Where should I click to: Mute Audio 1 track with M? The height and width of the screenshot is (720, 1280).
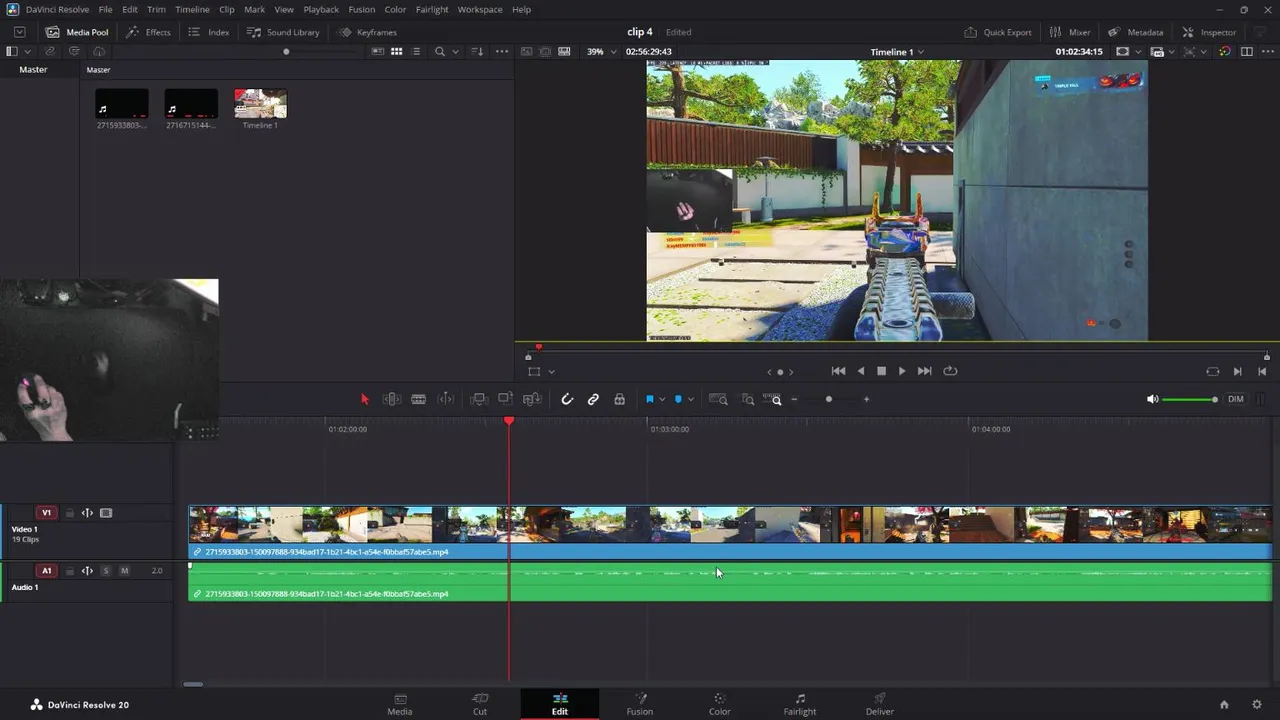click(124, 571)
